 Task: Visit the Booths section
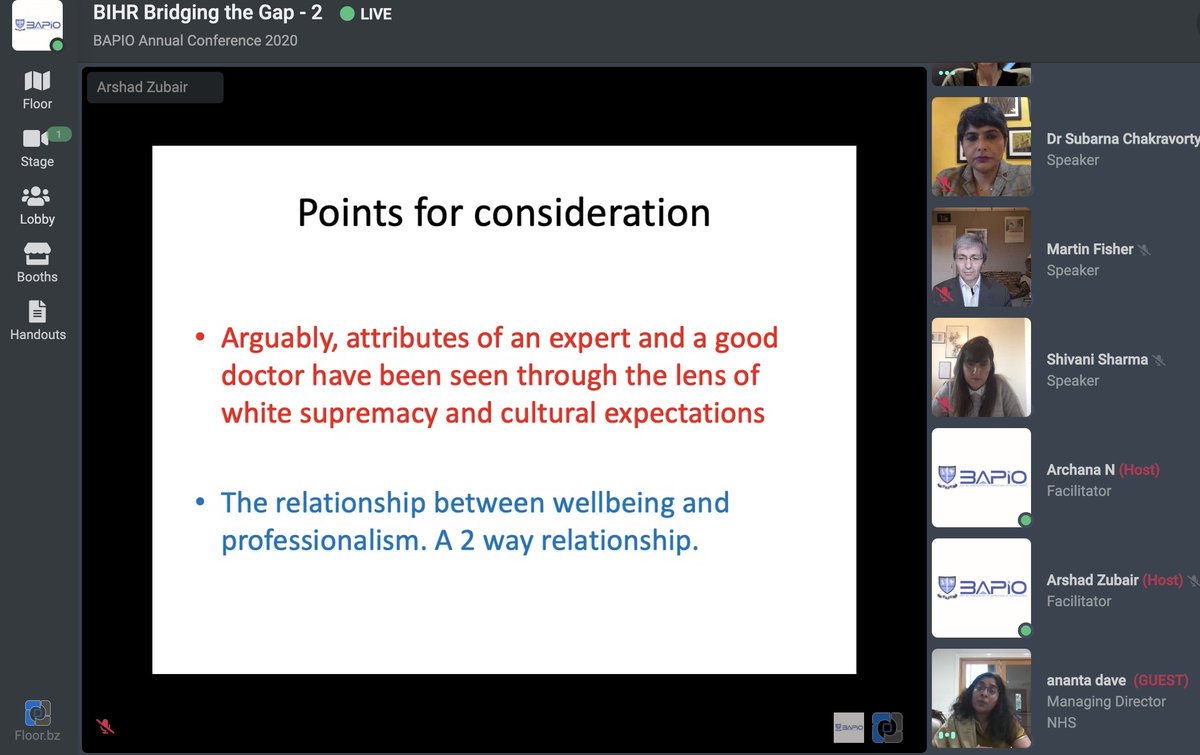click(38, 263)
